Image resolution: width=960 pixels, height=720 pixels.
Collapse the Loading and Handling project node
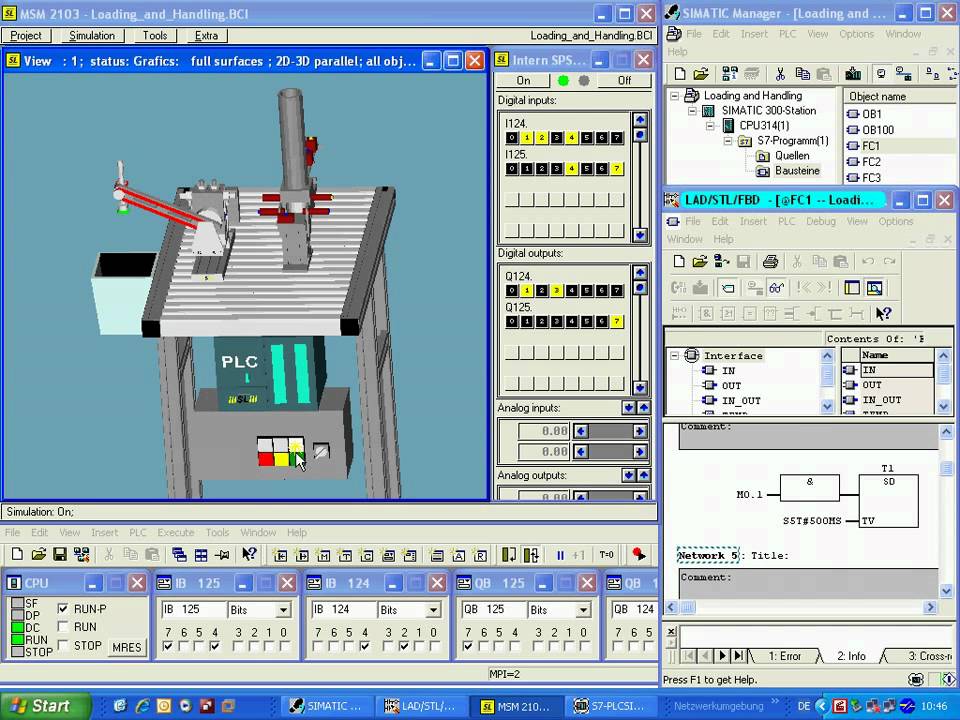674,96
